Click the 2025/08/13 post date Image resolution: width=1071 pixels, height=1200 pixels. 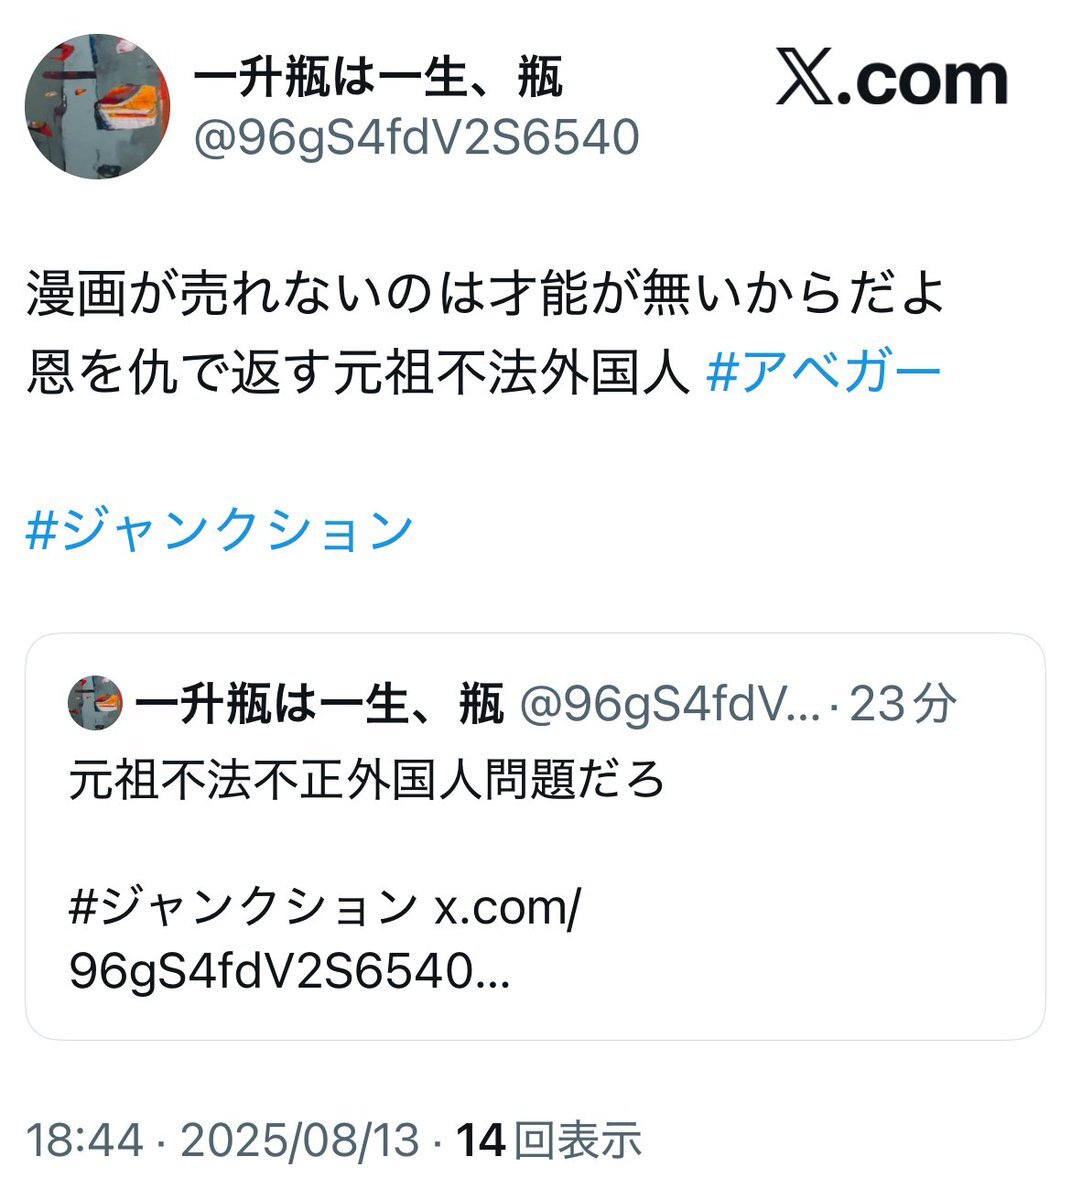point(300,1140)
